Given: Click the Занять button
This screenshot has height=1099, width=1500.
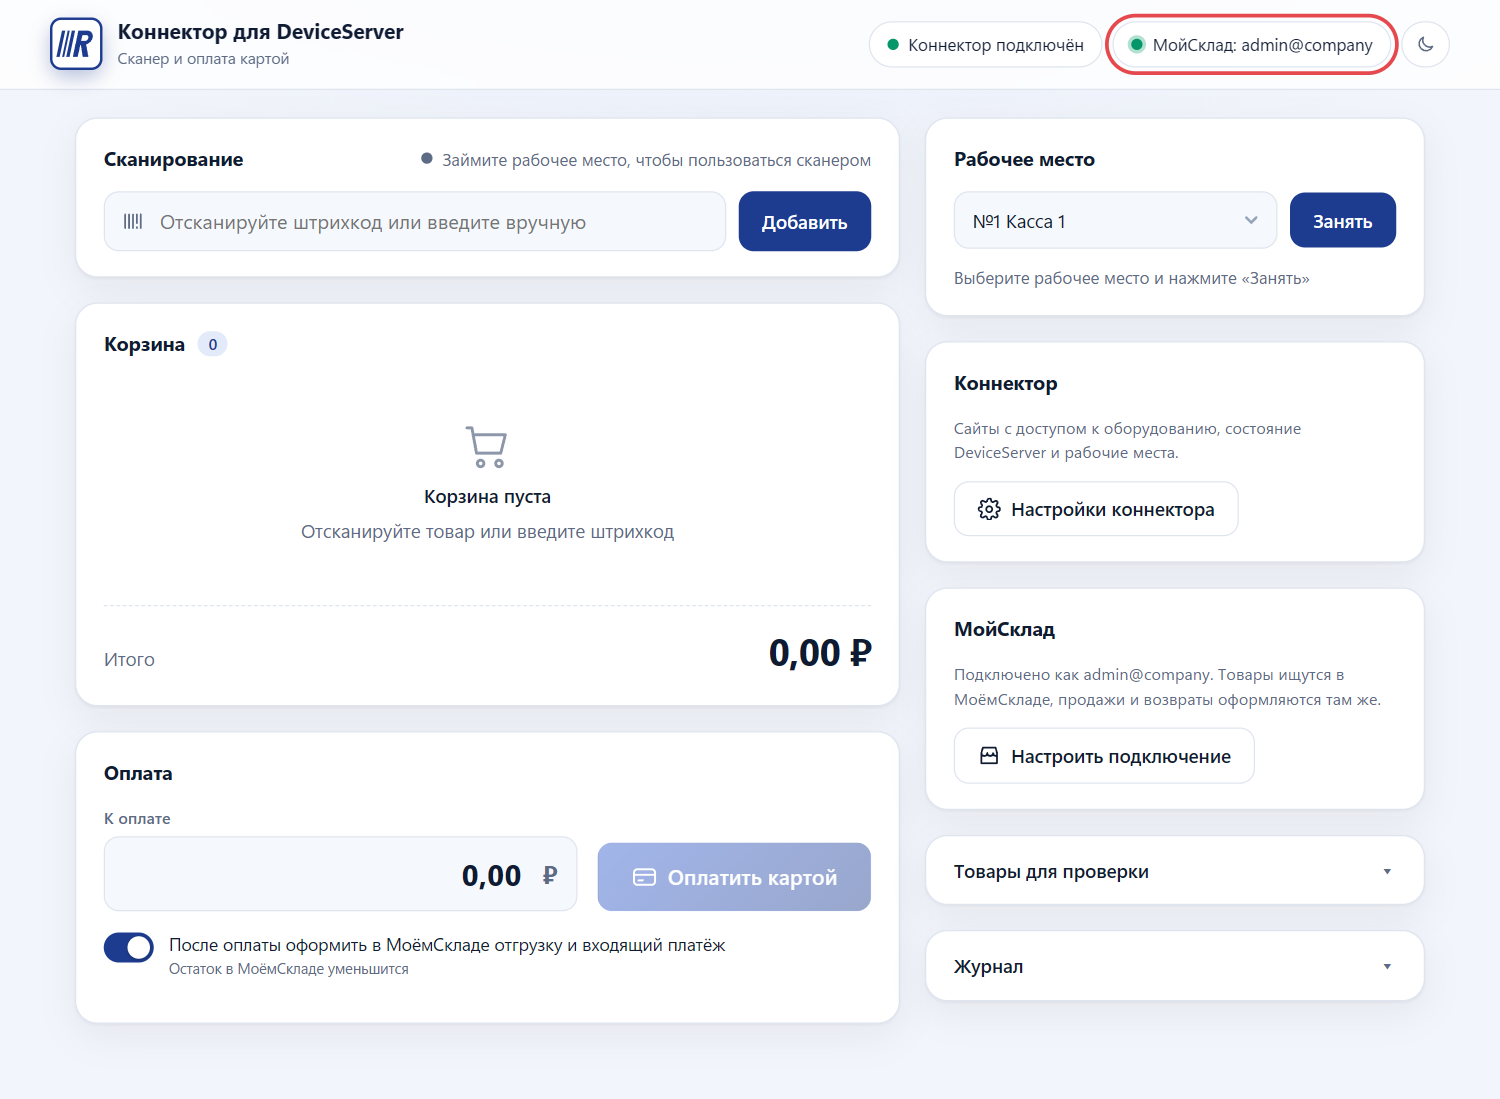Looking at the screenshot, I should (x=1343, y=220).
